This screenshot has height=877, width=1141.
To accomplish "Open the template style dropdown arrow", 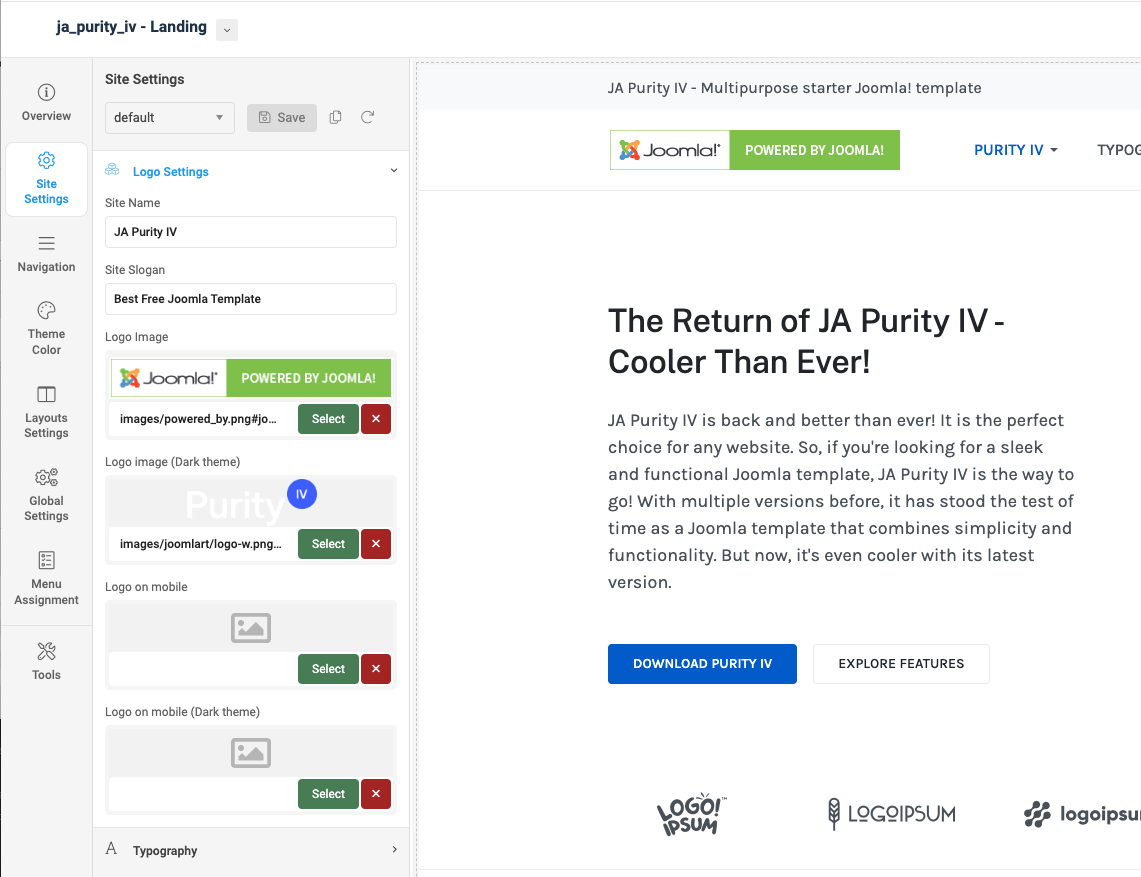I will coord(227,30).
